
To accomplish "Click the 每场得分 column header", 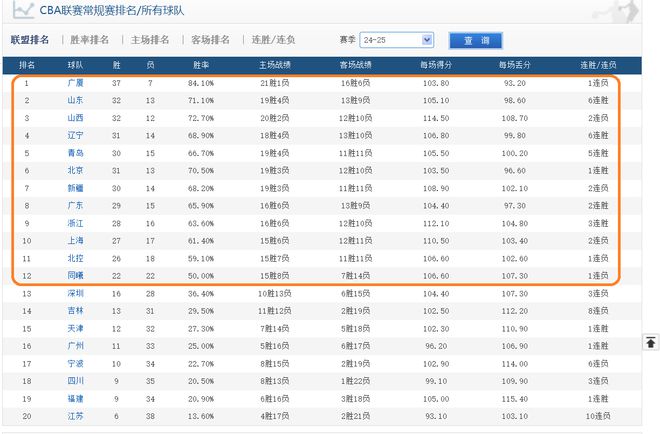I will pyautogui.click(x=436, y=65).
